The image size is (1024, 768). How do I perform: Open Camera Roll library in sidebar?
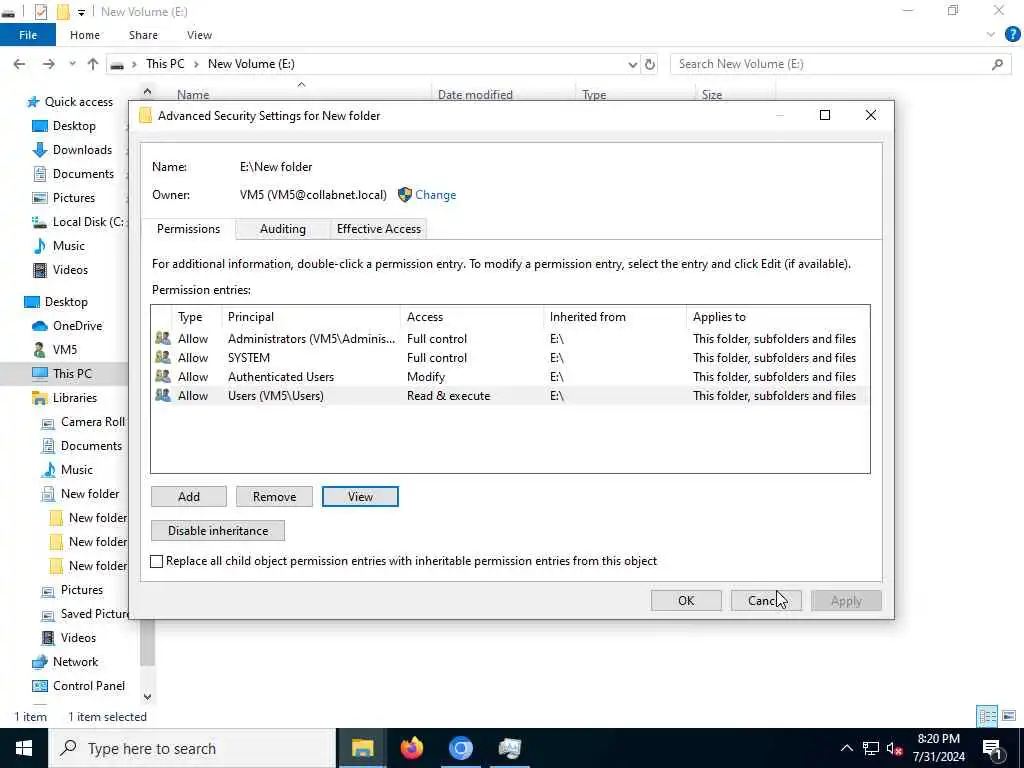pos(93,422)
